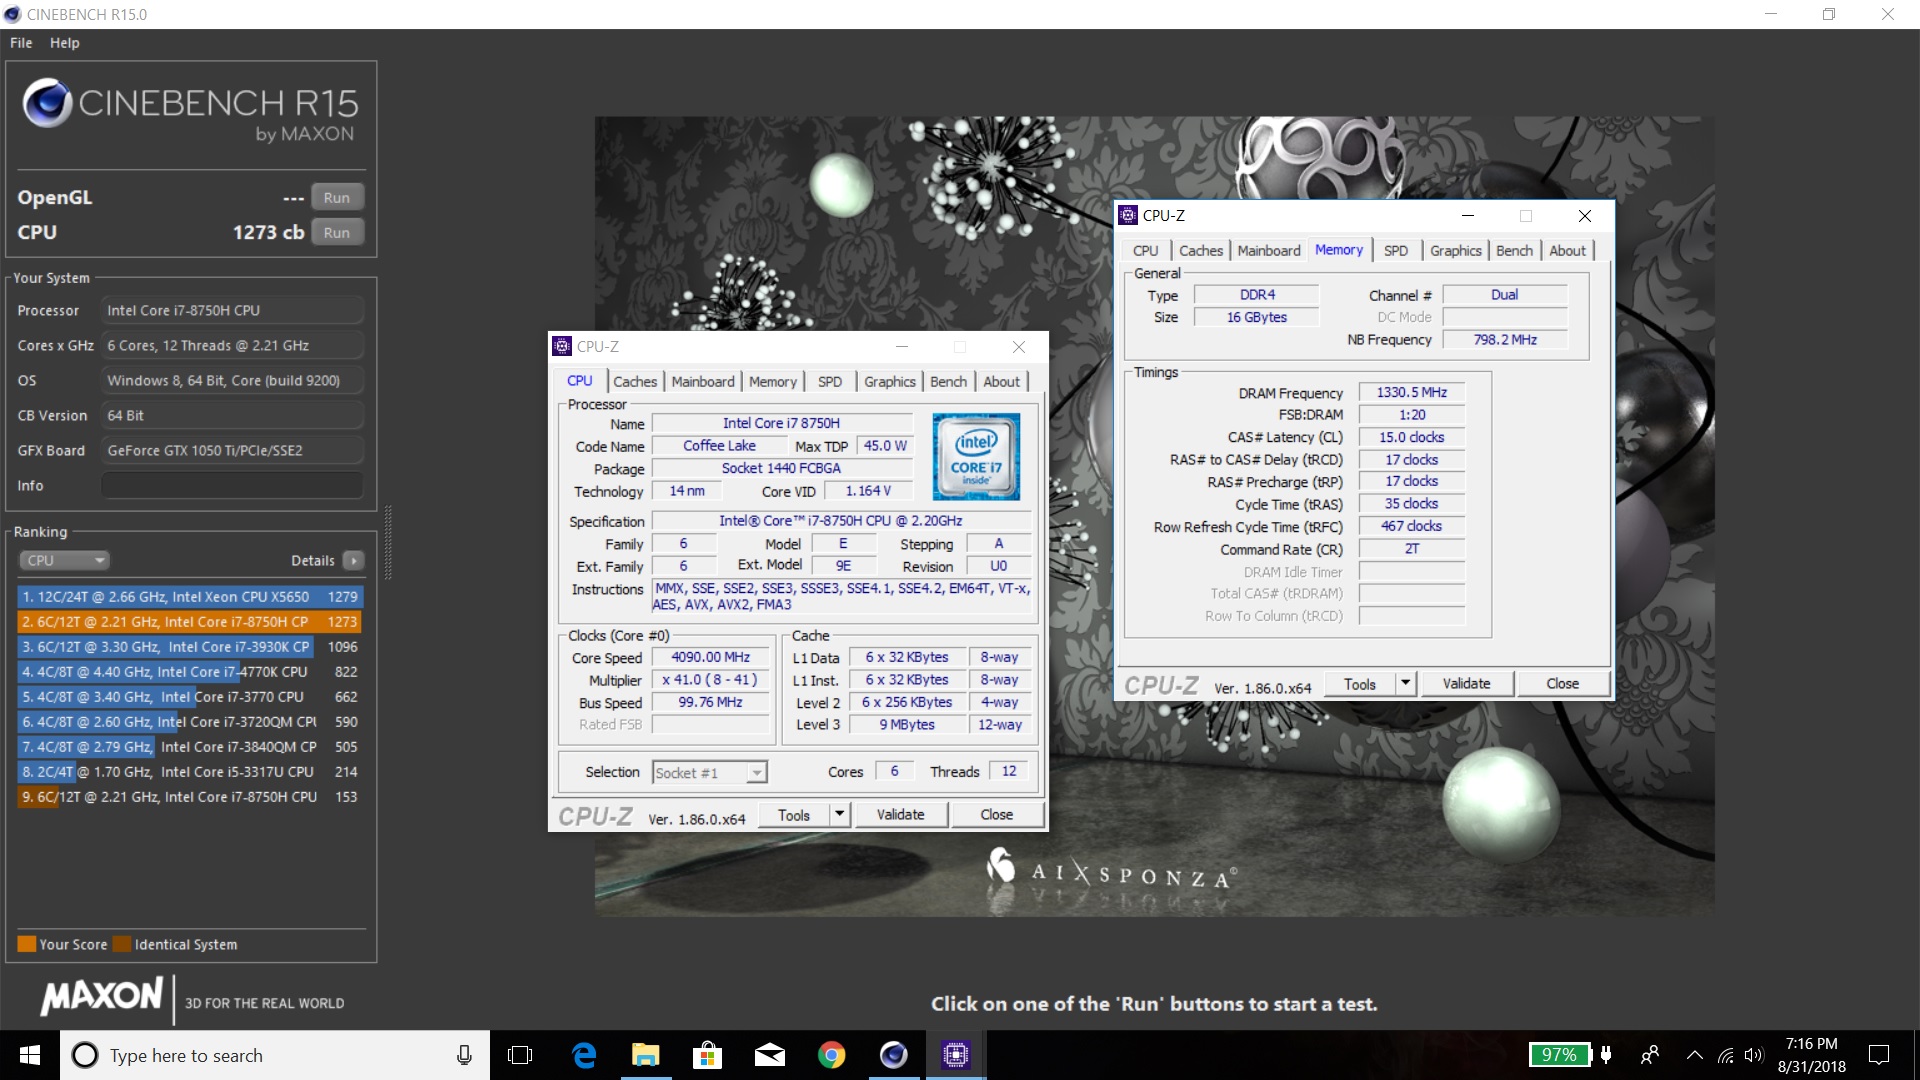
Task: Click the power plug icon in system tray
Action: pyautogui.click(x=1606, y=1055)
